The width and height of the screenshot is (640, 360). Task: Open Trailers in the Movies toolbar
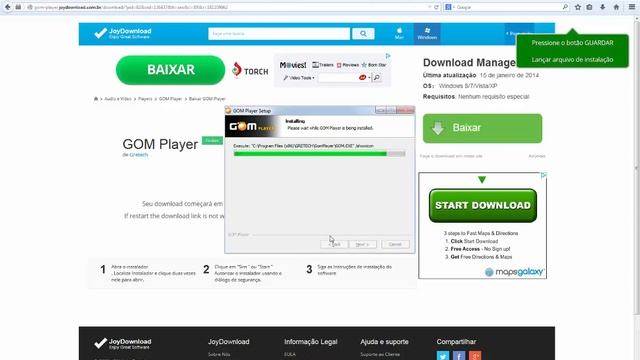323,65
